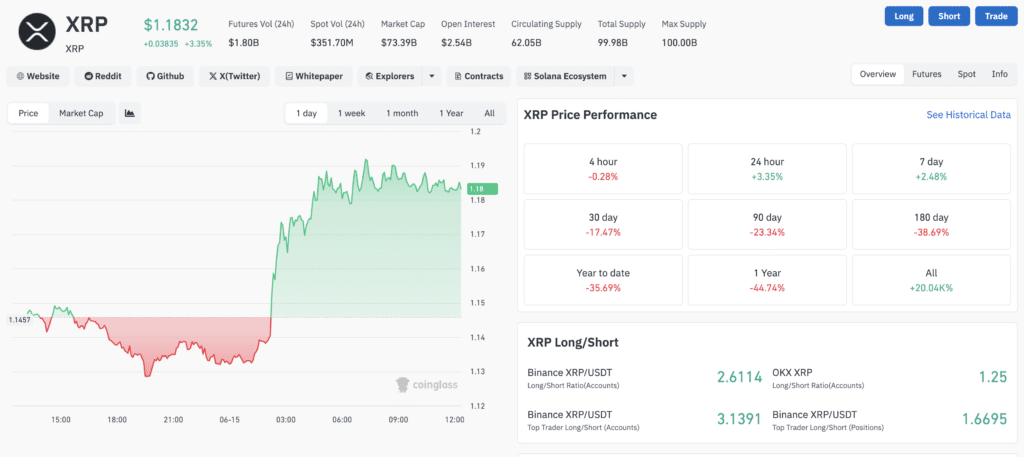The width and height of the screenshot is (1024, 457).
Task: Click the 7 day performance card
Action: point(931,168)
